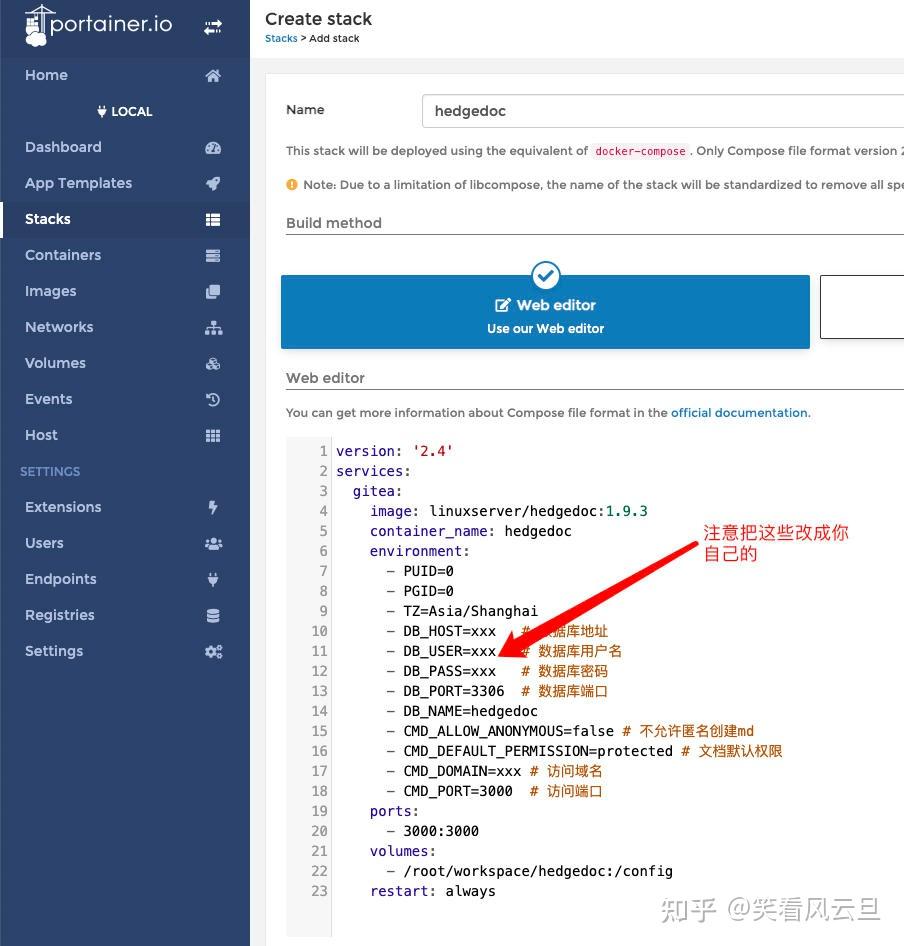904x946 pixels.
Task: Click the Stacks breadcrumb link
Action: click(280, 38)
